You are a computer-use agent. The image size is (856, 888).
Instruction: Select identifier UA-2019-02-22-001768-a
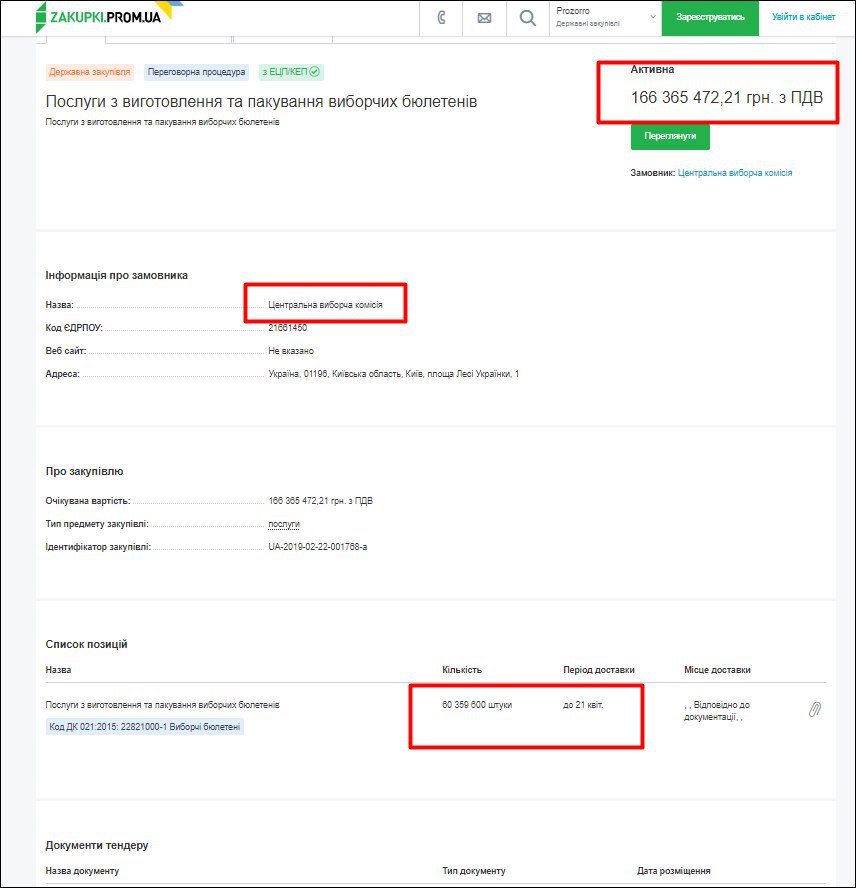click(318, 547)
